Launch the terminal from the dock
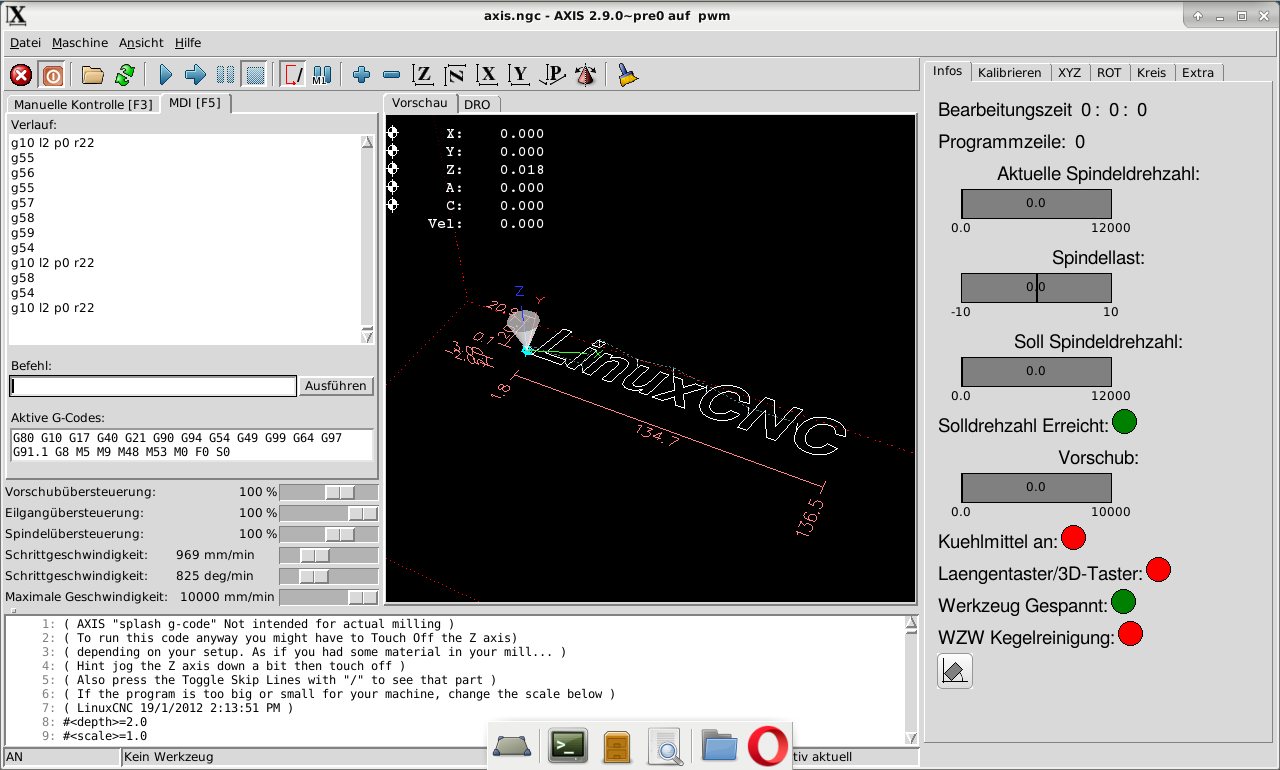1280x770 pixels. click(x=568, y=745)
